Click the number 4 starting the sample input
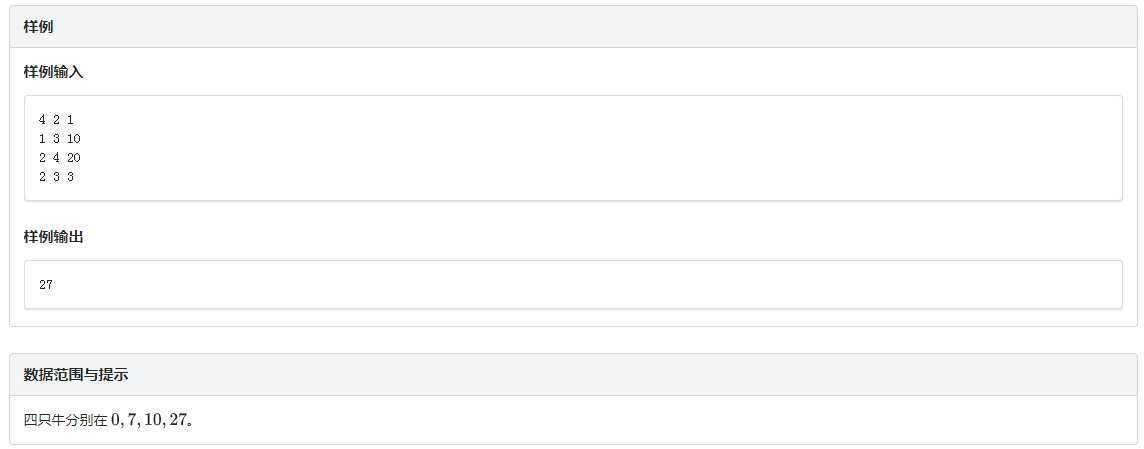This screenshot has height=449, width=1144. point(42,120)
